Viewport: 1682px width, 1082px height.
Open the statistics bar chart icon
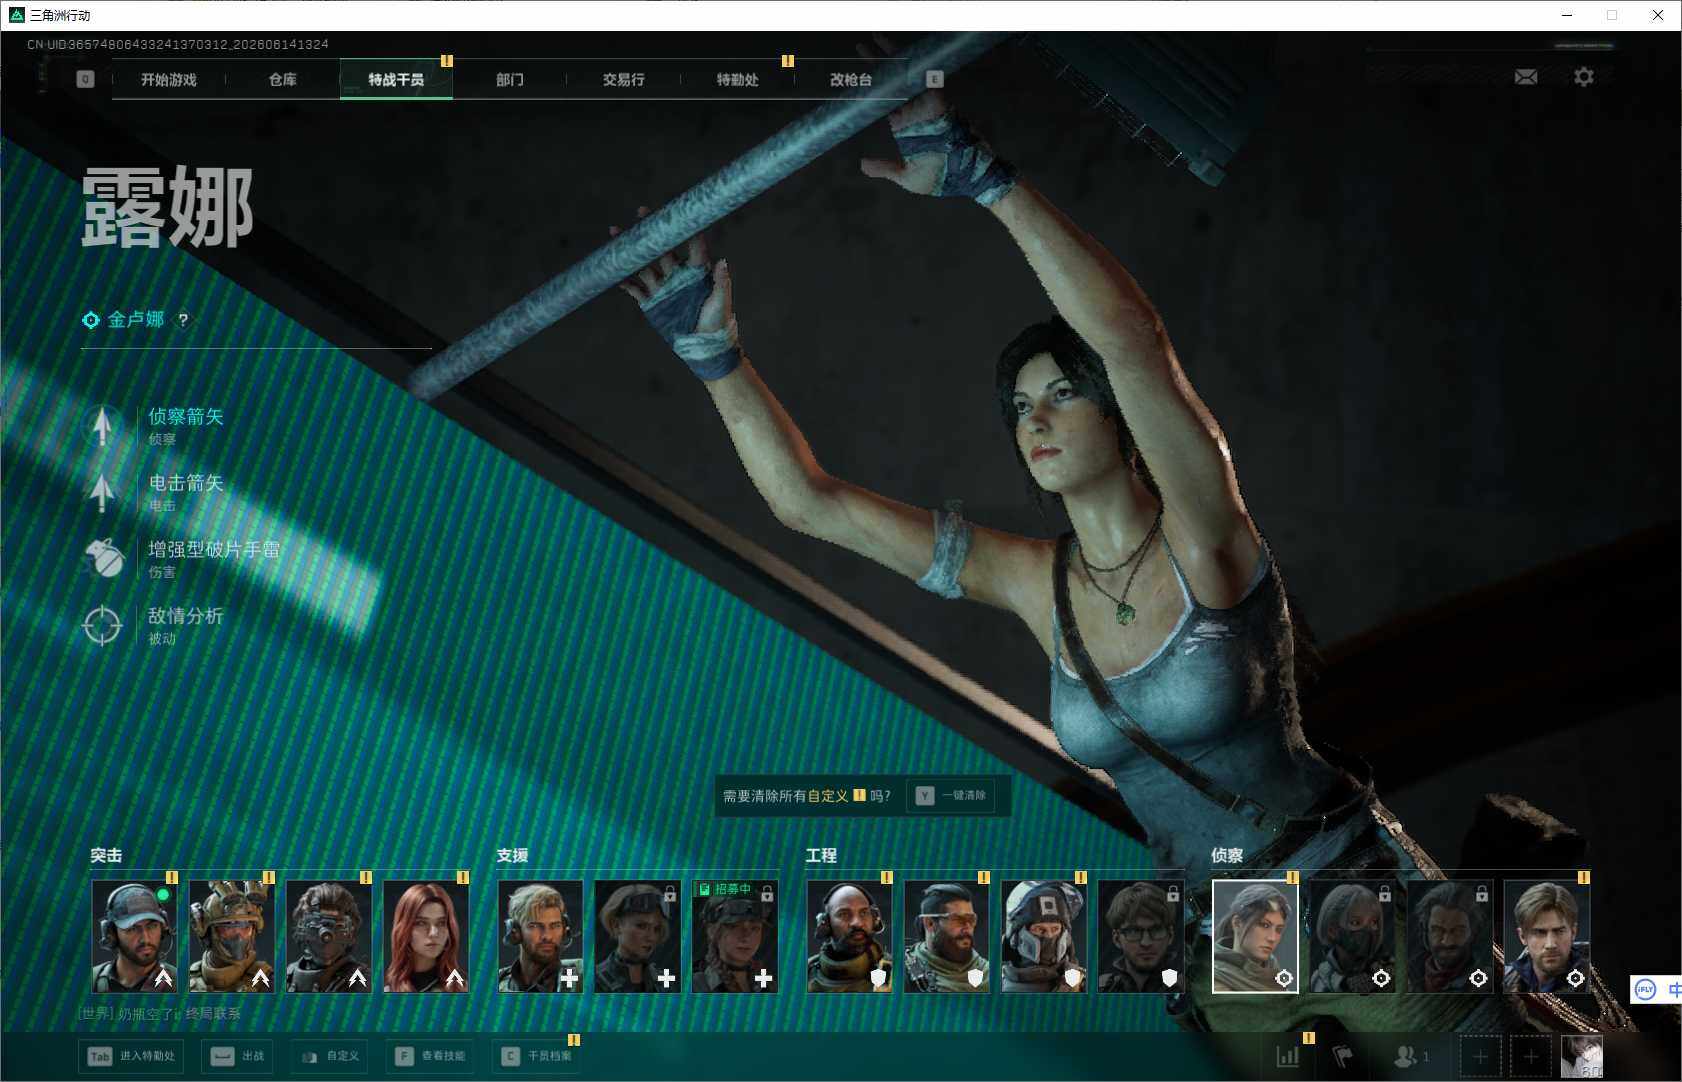tap(1288, 1056)
